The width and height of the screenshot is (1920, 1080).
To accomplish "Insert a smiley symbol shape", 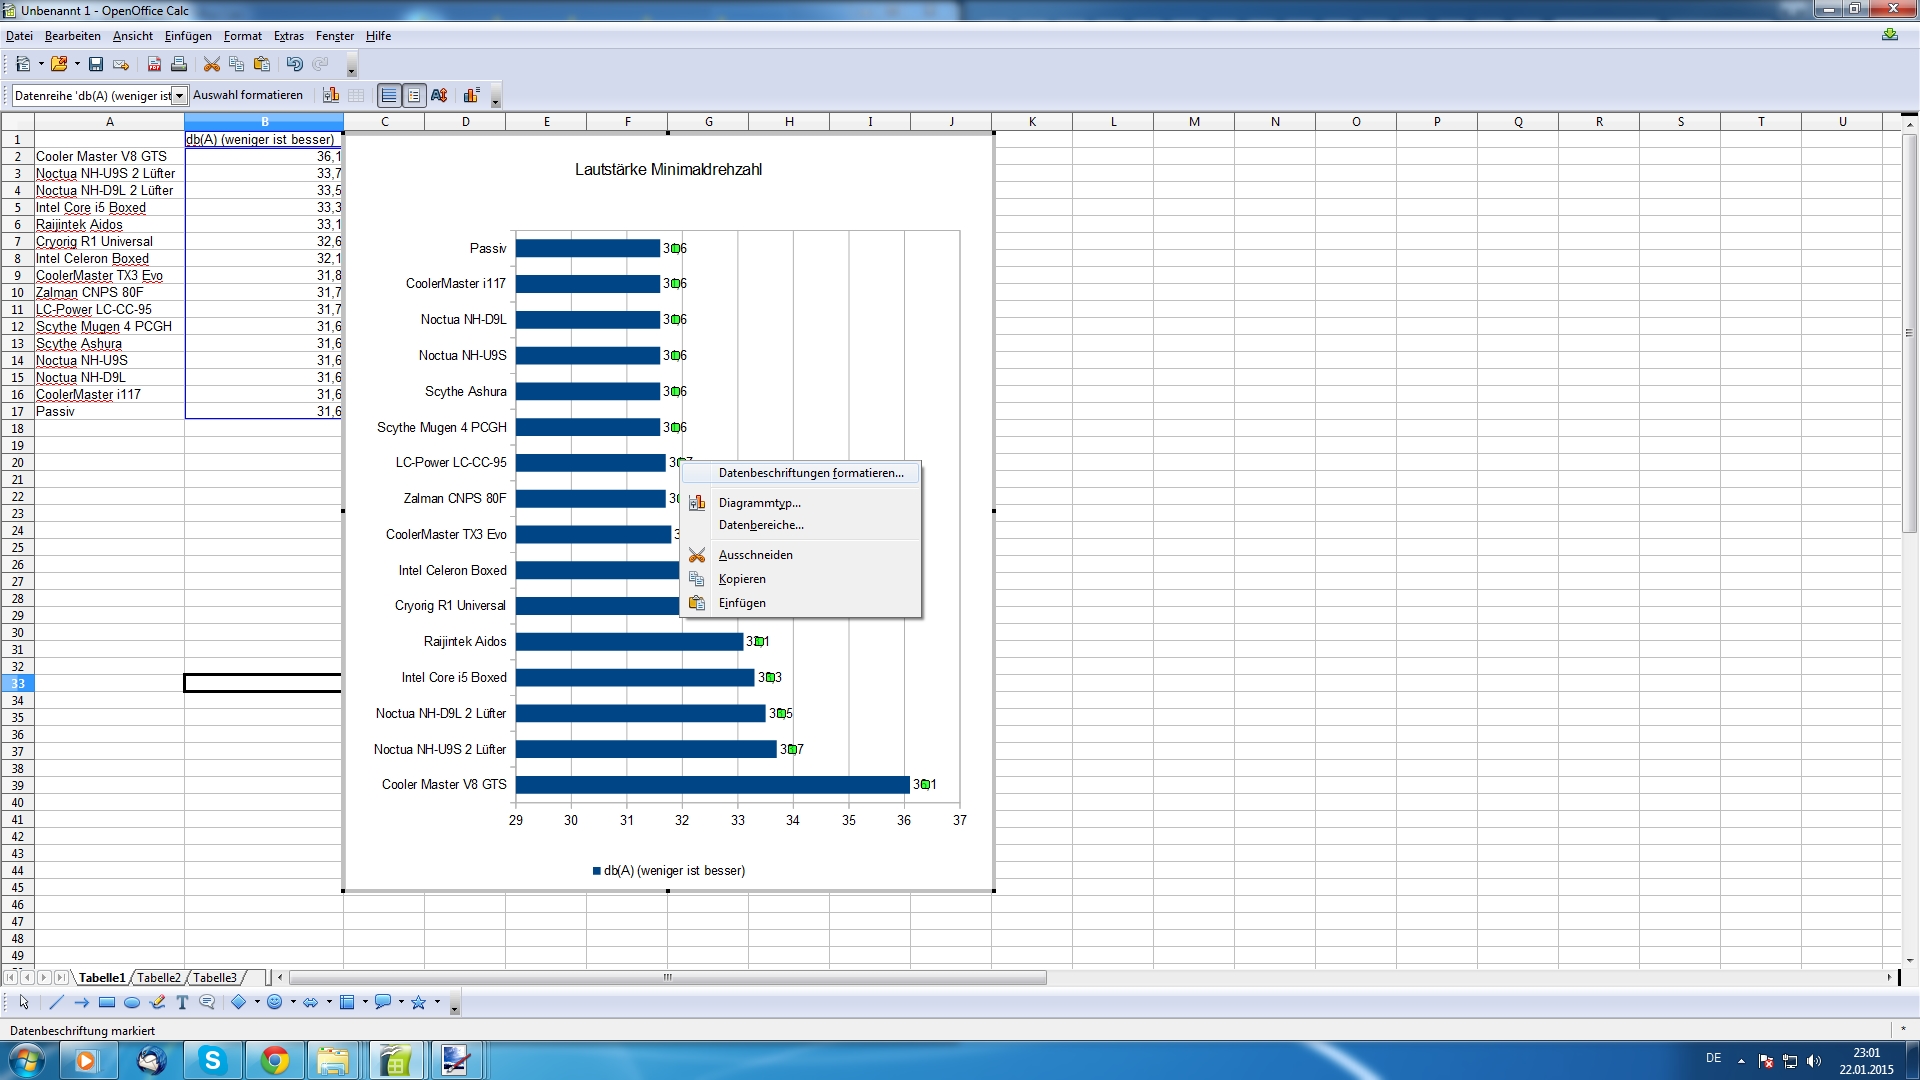I will click(x=275, y=1002).
